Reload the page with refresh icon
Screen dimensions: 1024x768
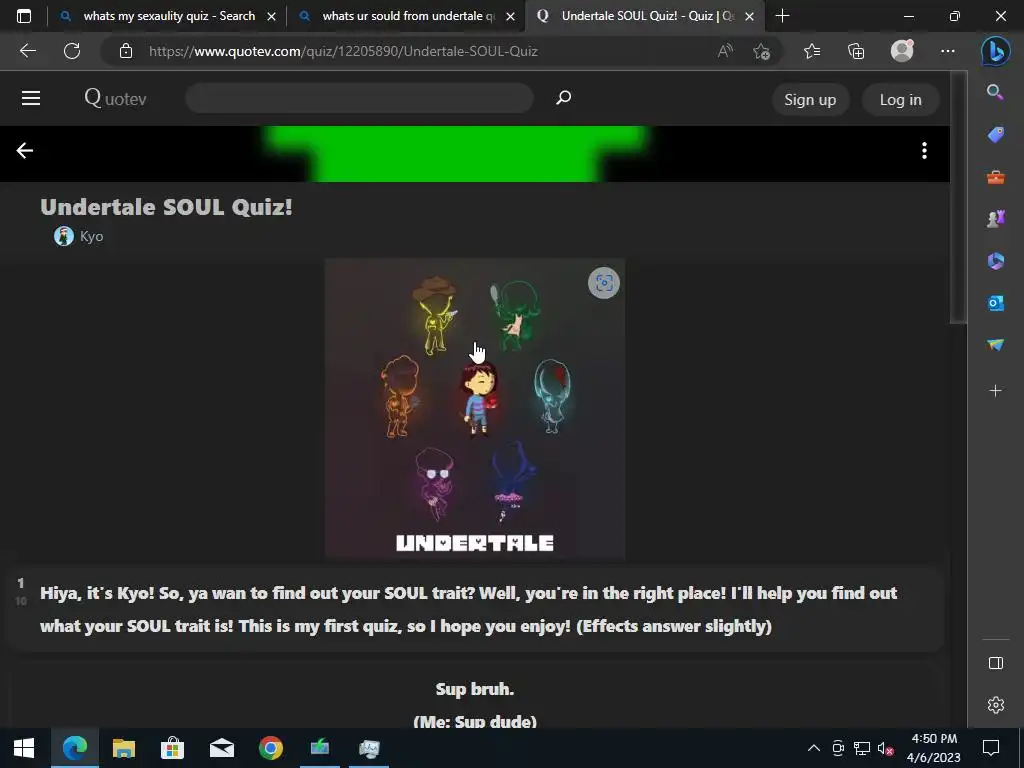pyautogui.click(x=72, y=51)
